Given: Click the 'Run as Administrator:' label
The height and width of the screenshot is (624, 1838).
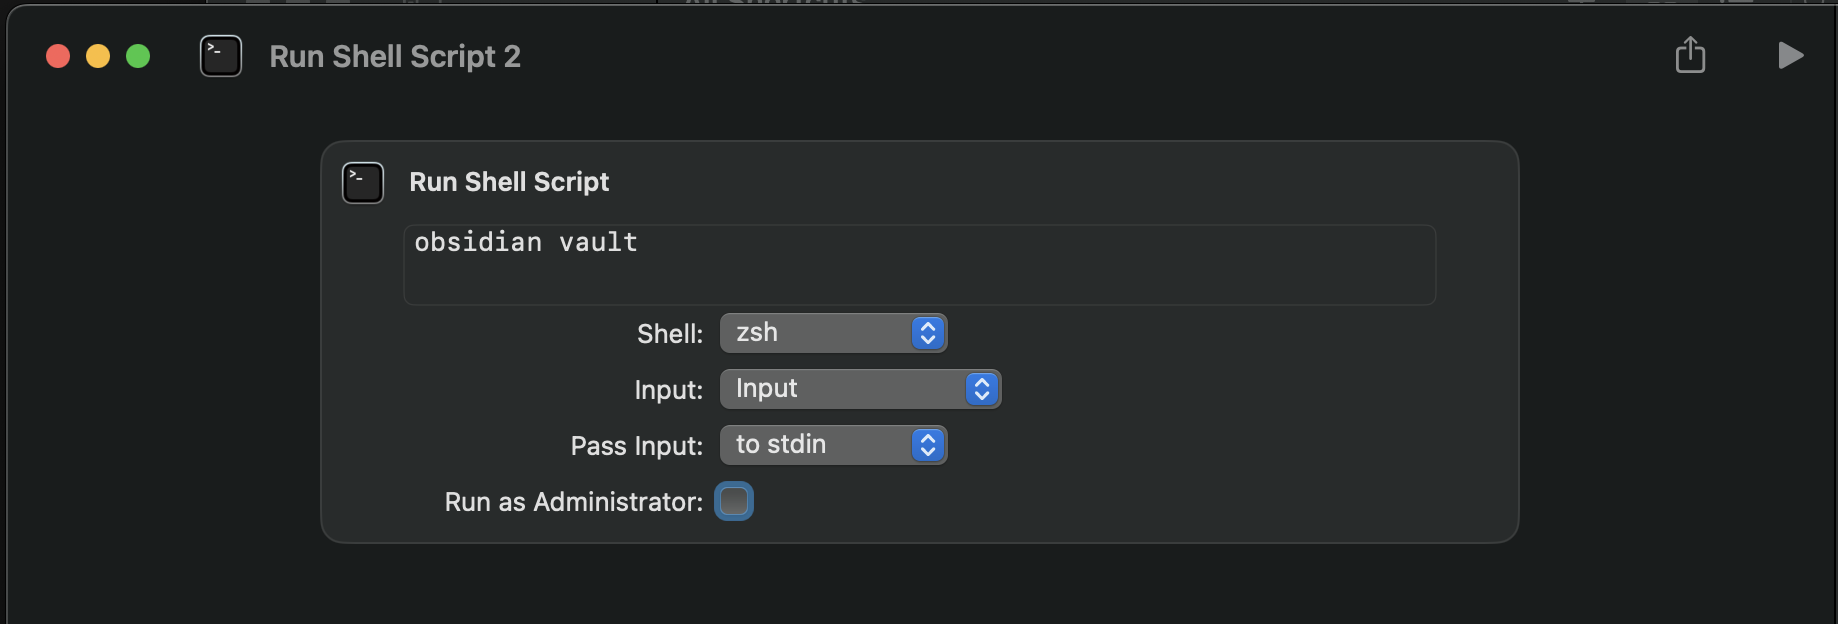Looking at the screenshot, I should 573,502.
